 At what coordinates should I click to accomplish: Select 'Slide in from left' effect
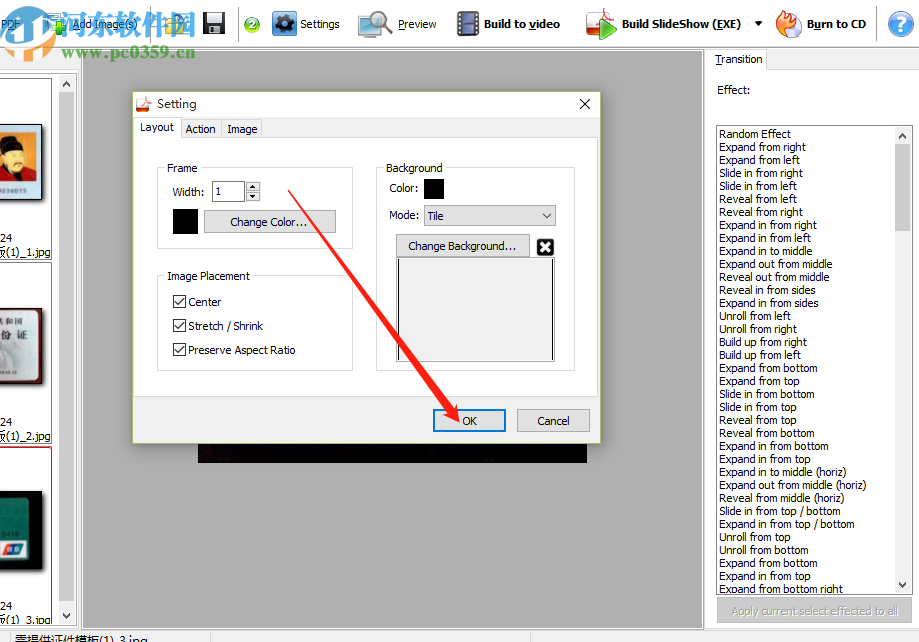pyautogui.click(x=758, y=186)
